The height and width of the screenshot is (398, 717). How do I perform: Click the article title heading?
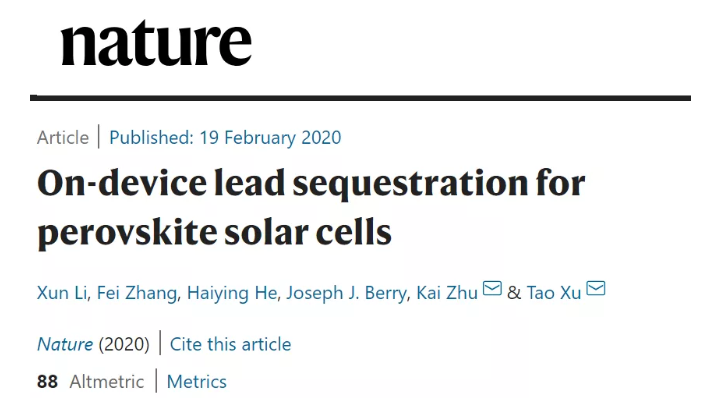(311, 208)
